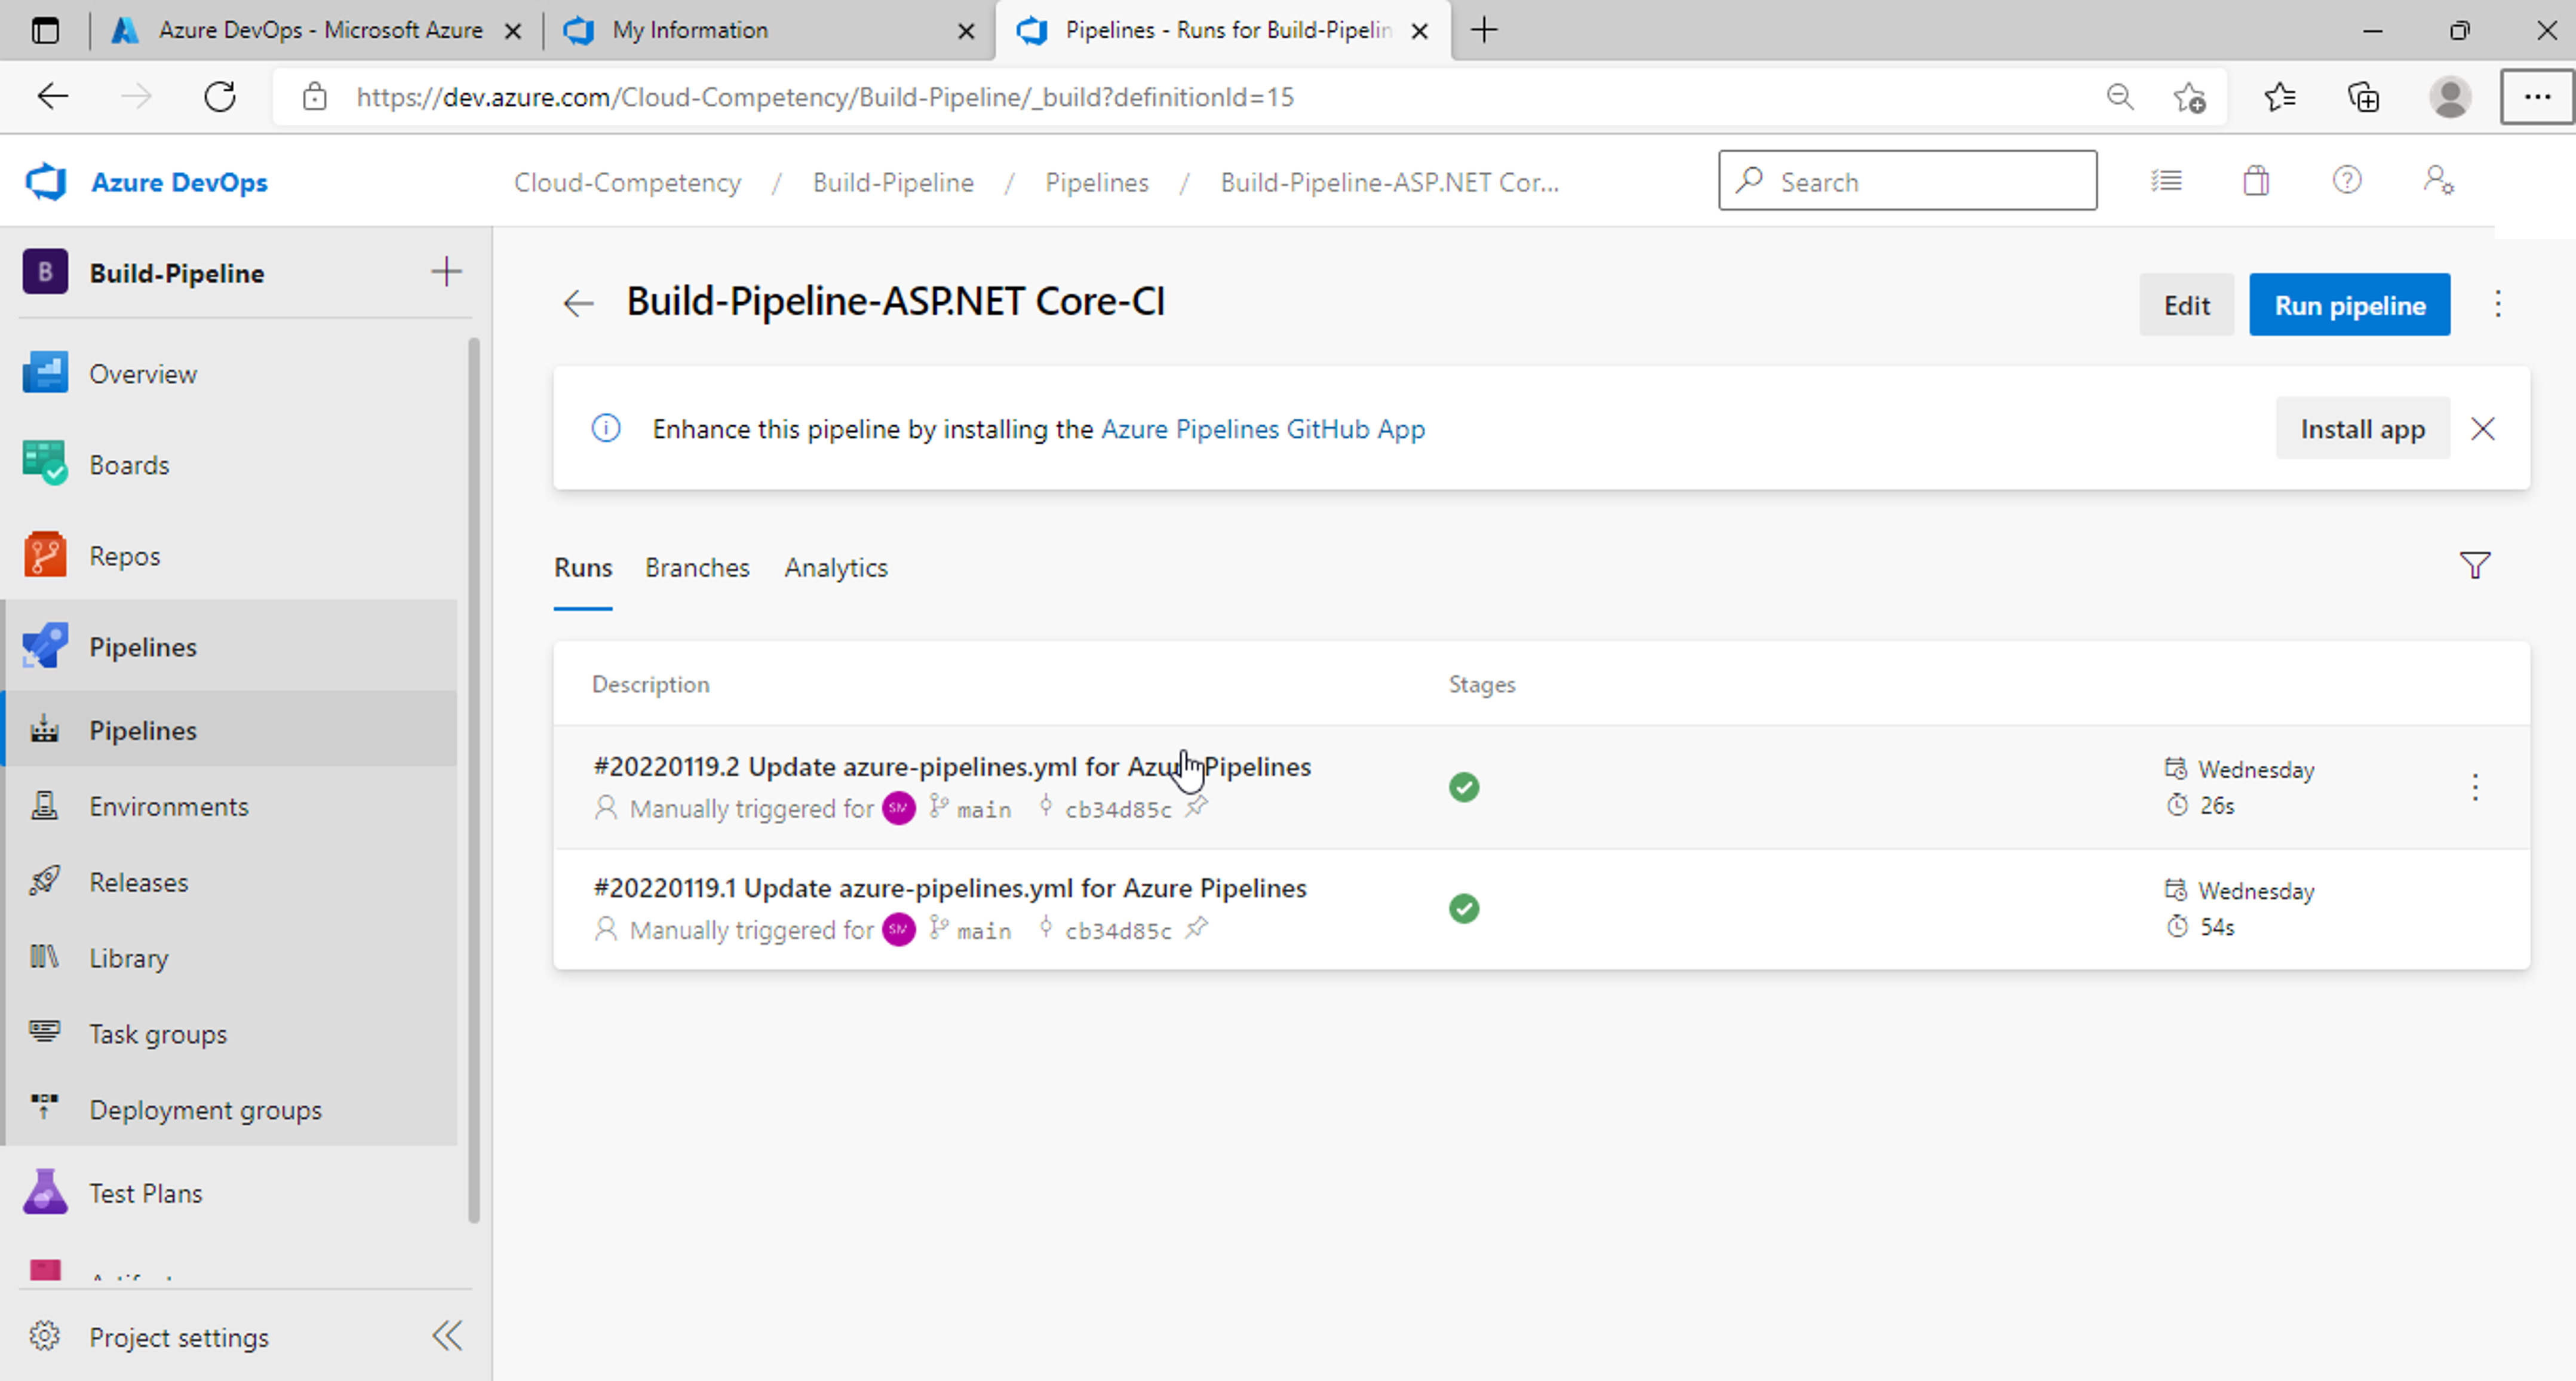Open more options for run #20220119.2
The image size is (2576, 1381).
[x=2474, y=787]
